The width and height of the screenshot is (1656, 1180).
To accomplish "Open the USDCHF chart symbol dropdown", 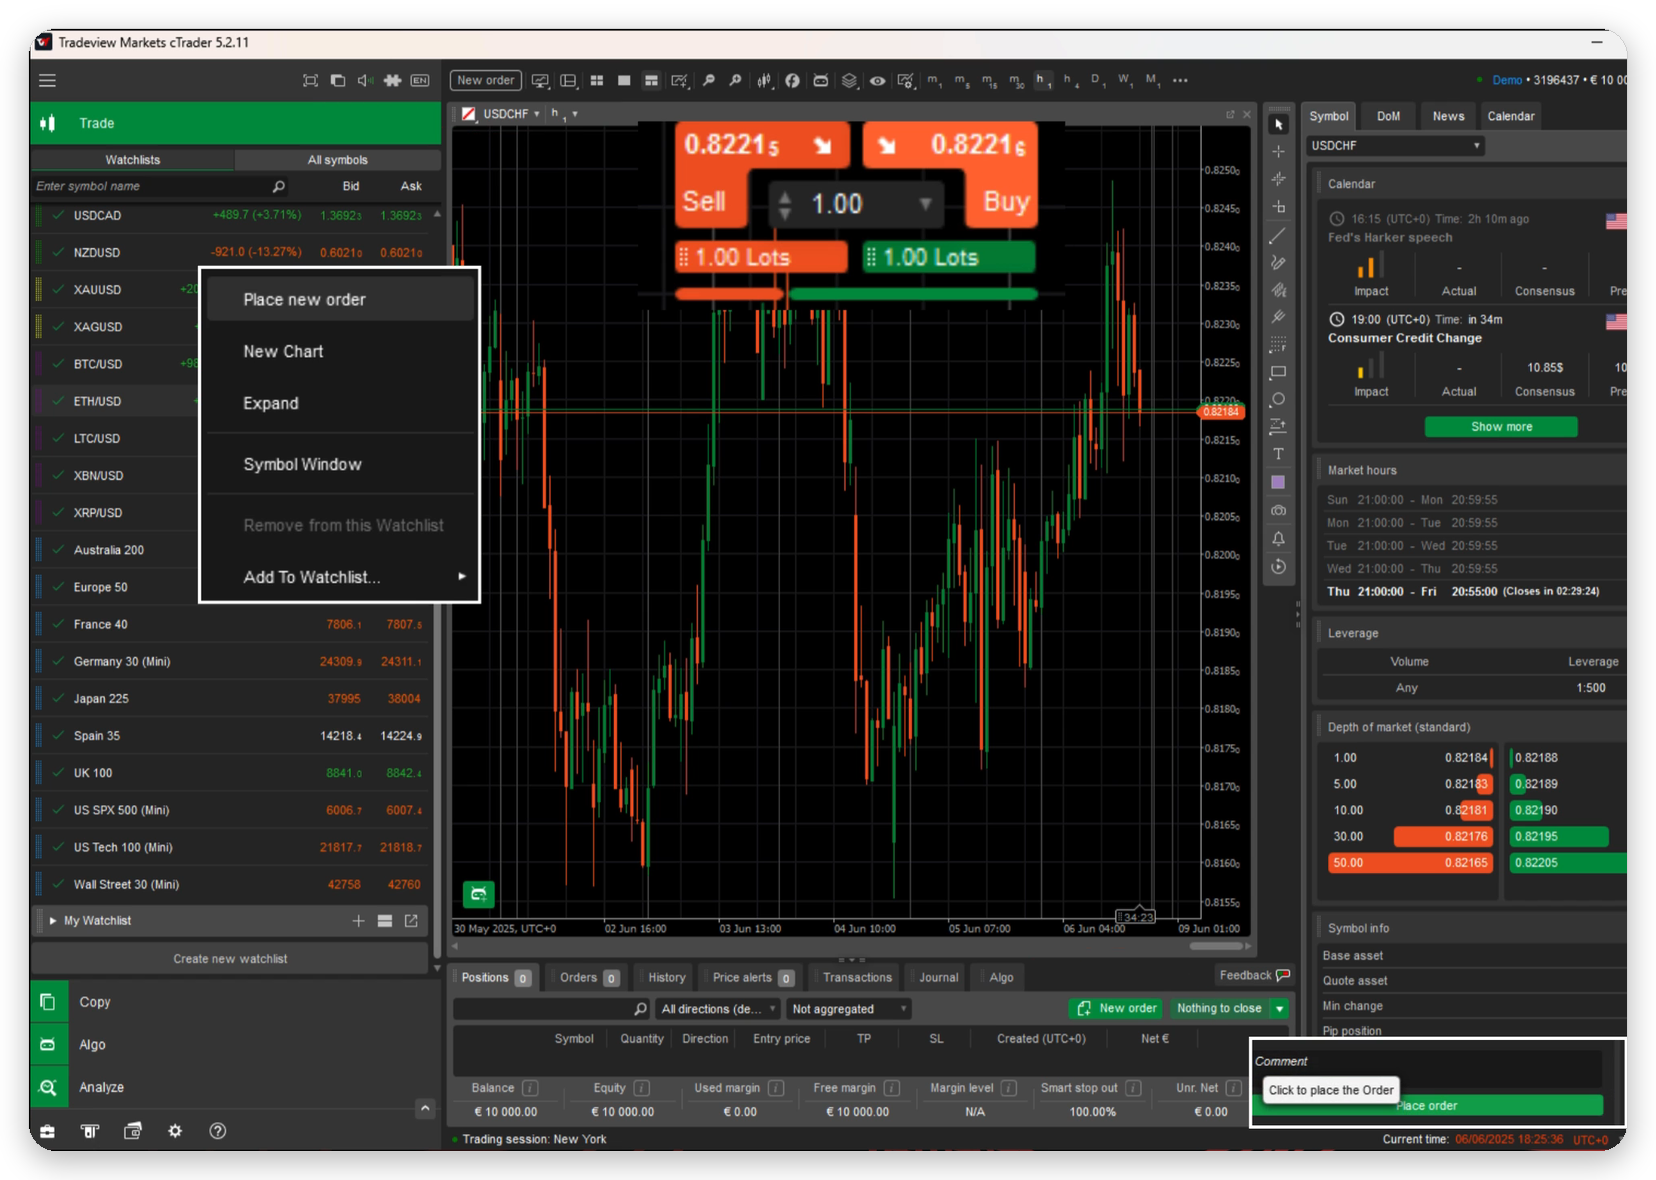I will pos(511,114).
